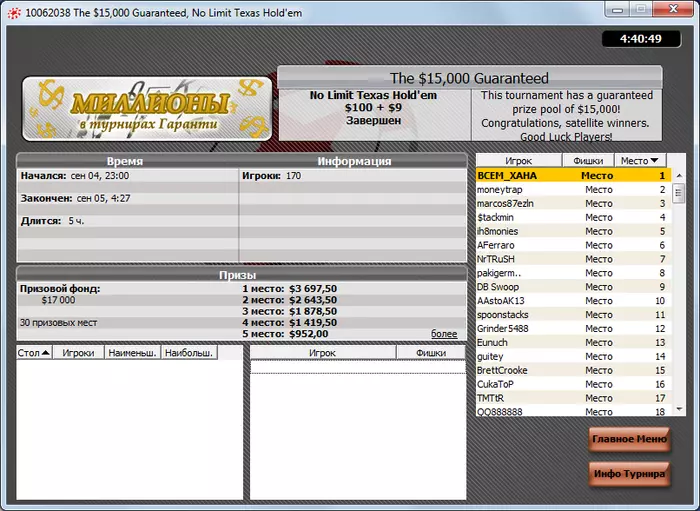Image resolution: width=700 pixels, height=511 pixels.
Task: Close the tournament lobby window
Action: [674, 9]
